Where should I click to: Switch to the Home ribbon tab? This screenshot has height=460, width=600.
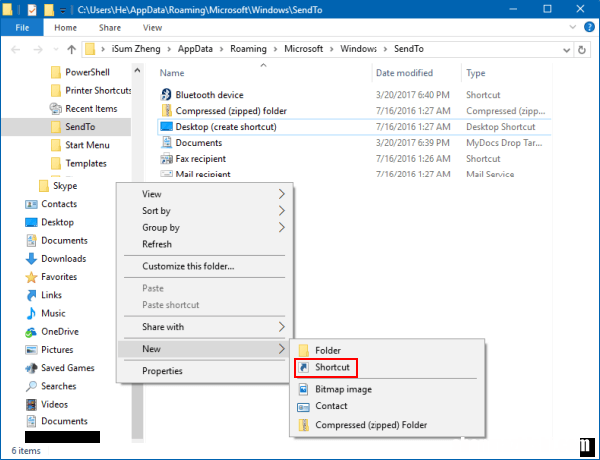65,28
